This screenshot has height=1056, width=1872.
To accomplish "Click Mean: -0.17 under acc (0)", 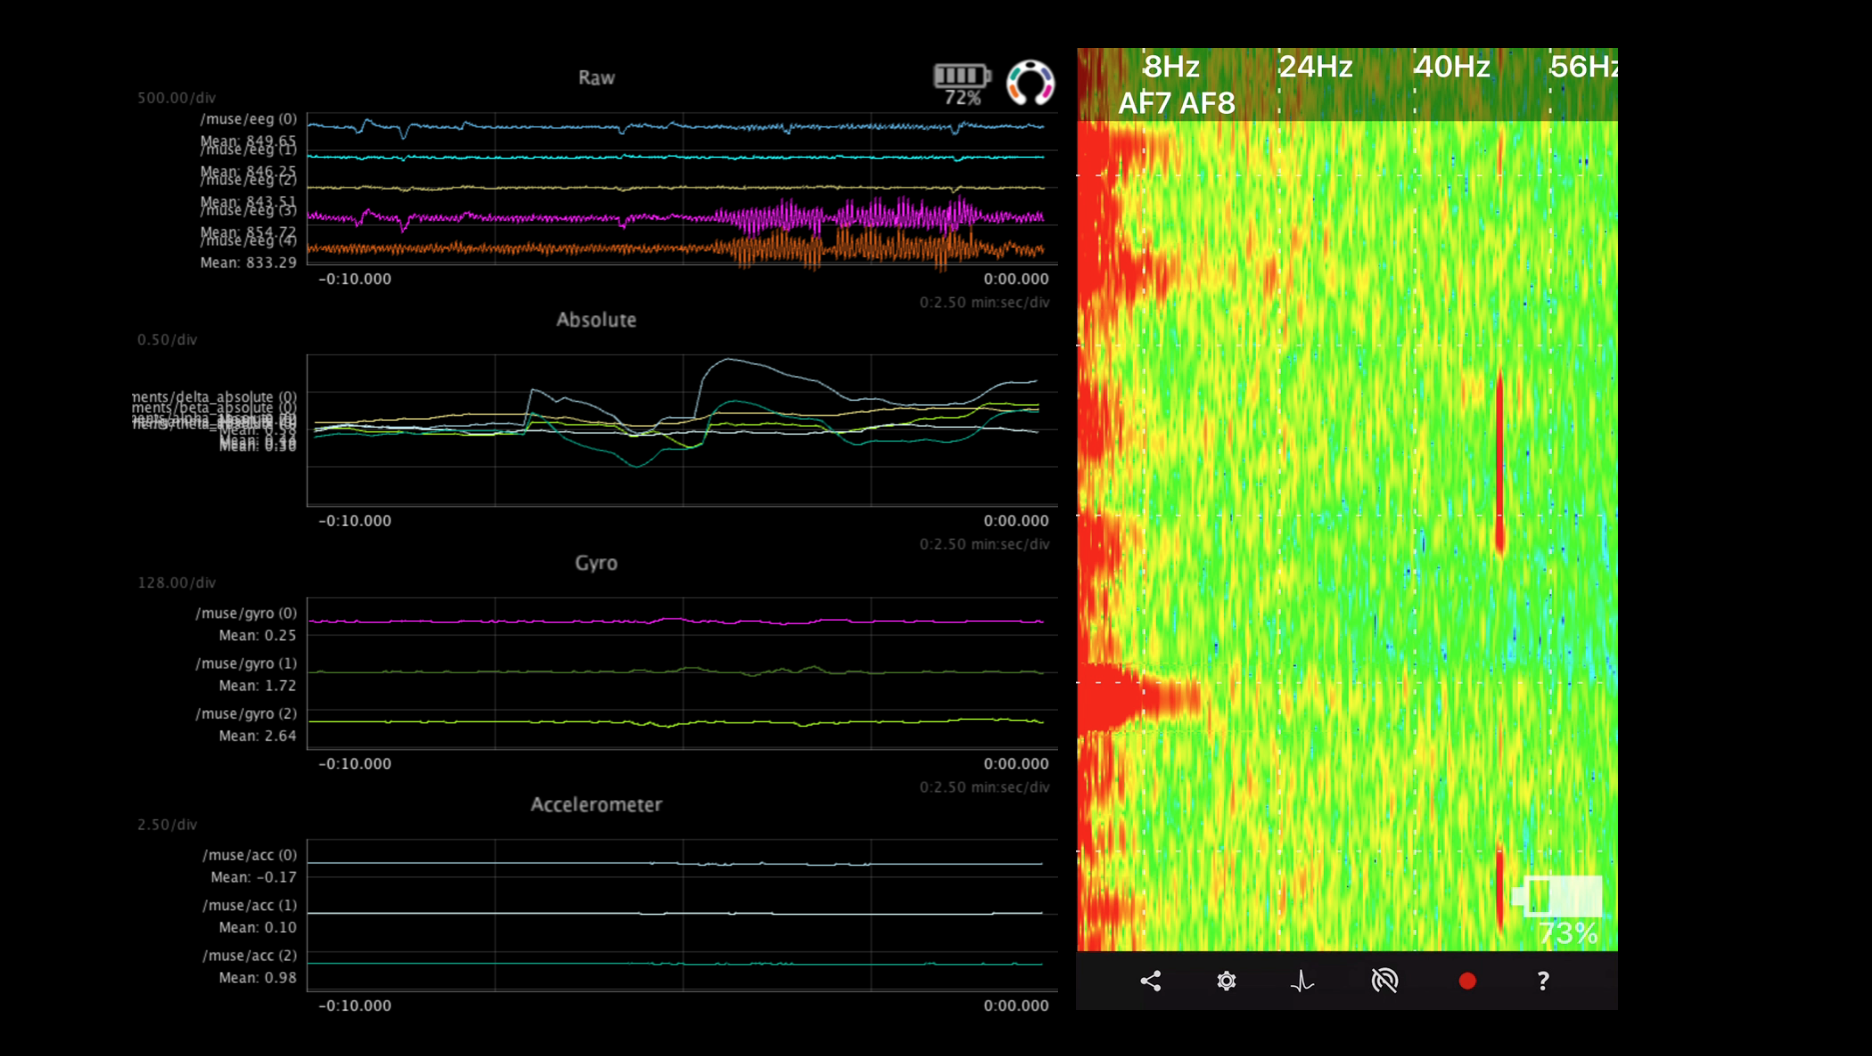I will [x=253, y=878].
